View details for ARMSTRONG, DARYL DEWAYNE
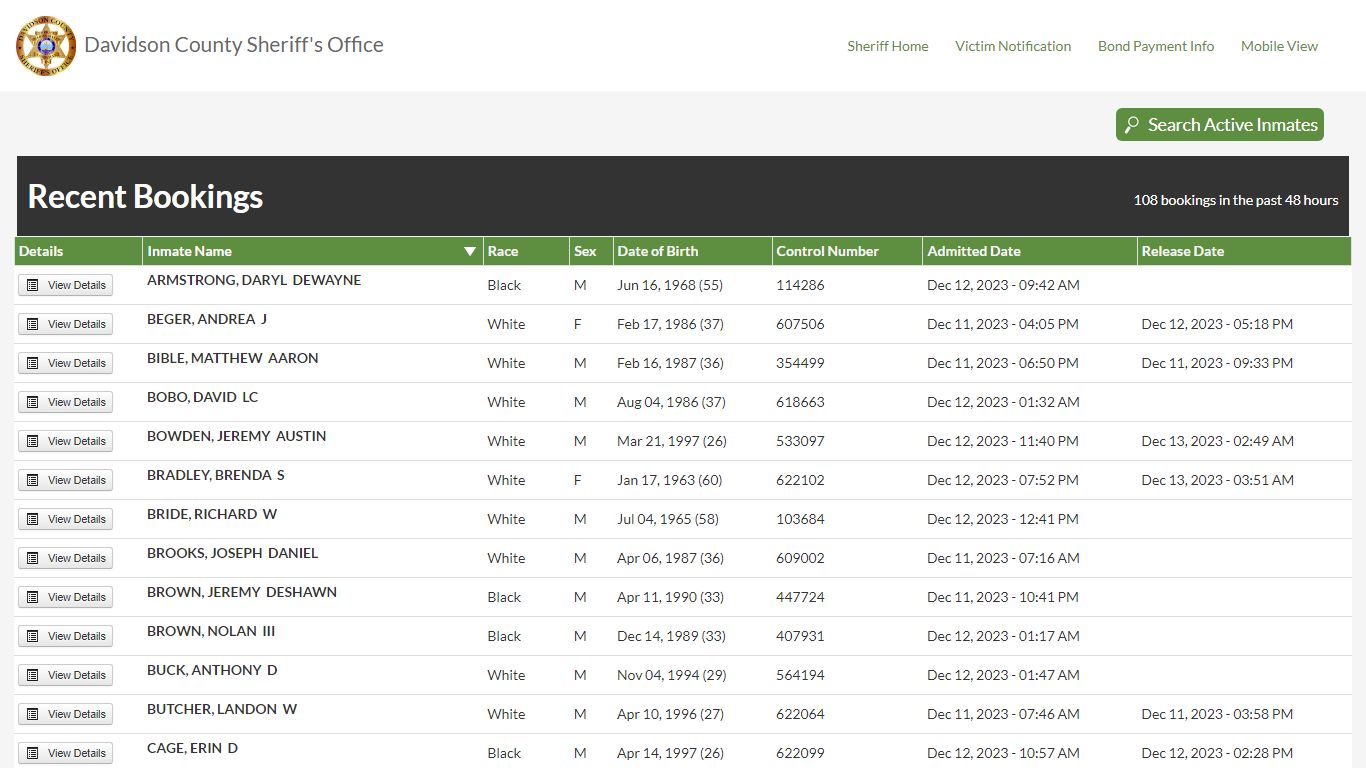Image resolution: width=1366 pixels, height=768 pixels. point(65,285)
